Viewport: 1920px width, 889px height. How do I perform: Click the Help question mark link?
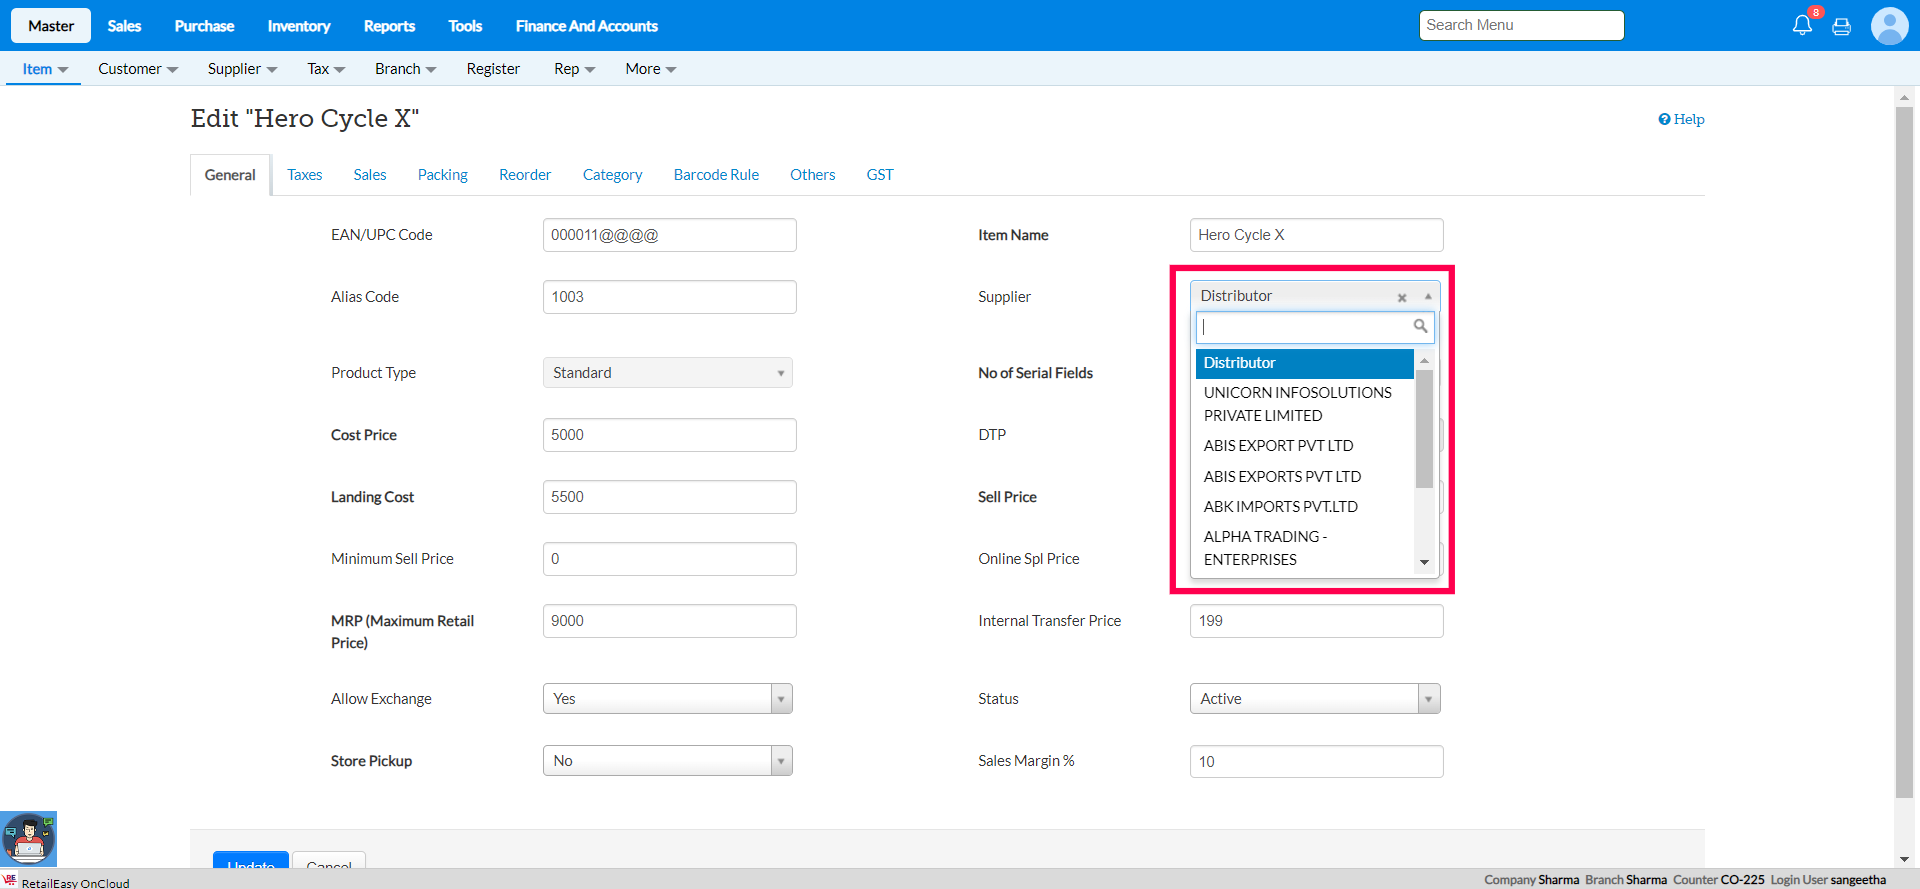pos(1681,119)
